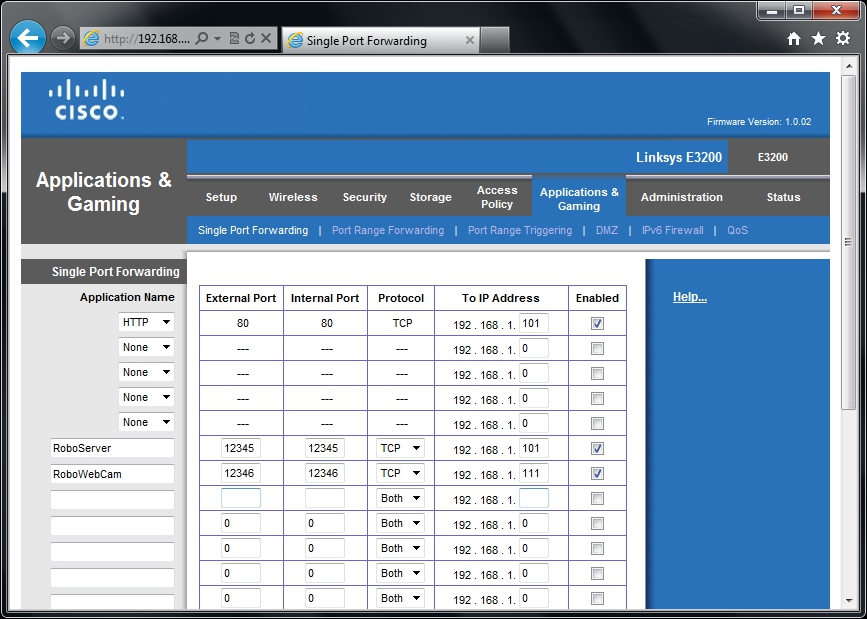The height and width of the screenshot is (619, 867).
Task: Click the RoboWebCam application name field
Action: click(112, 474)
